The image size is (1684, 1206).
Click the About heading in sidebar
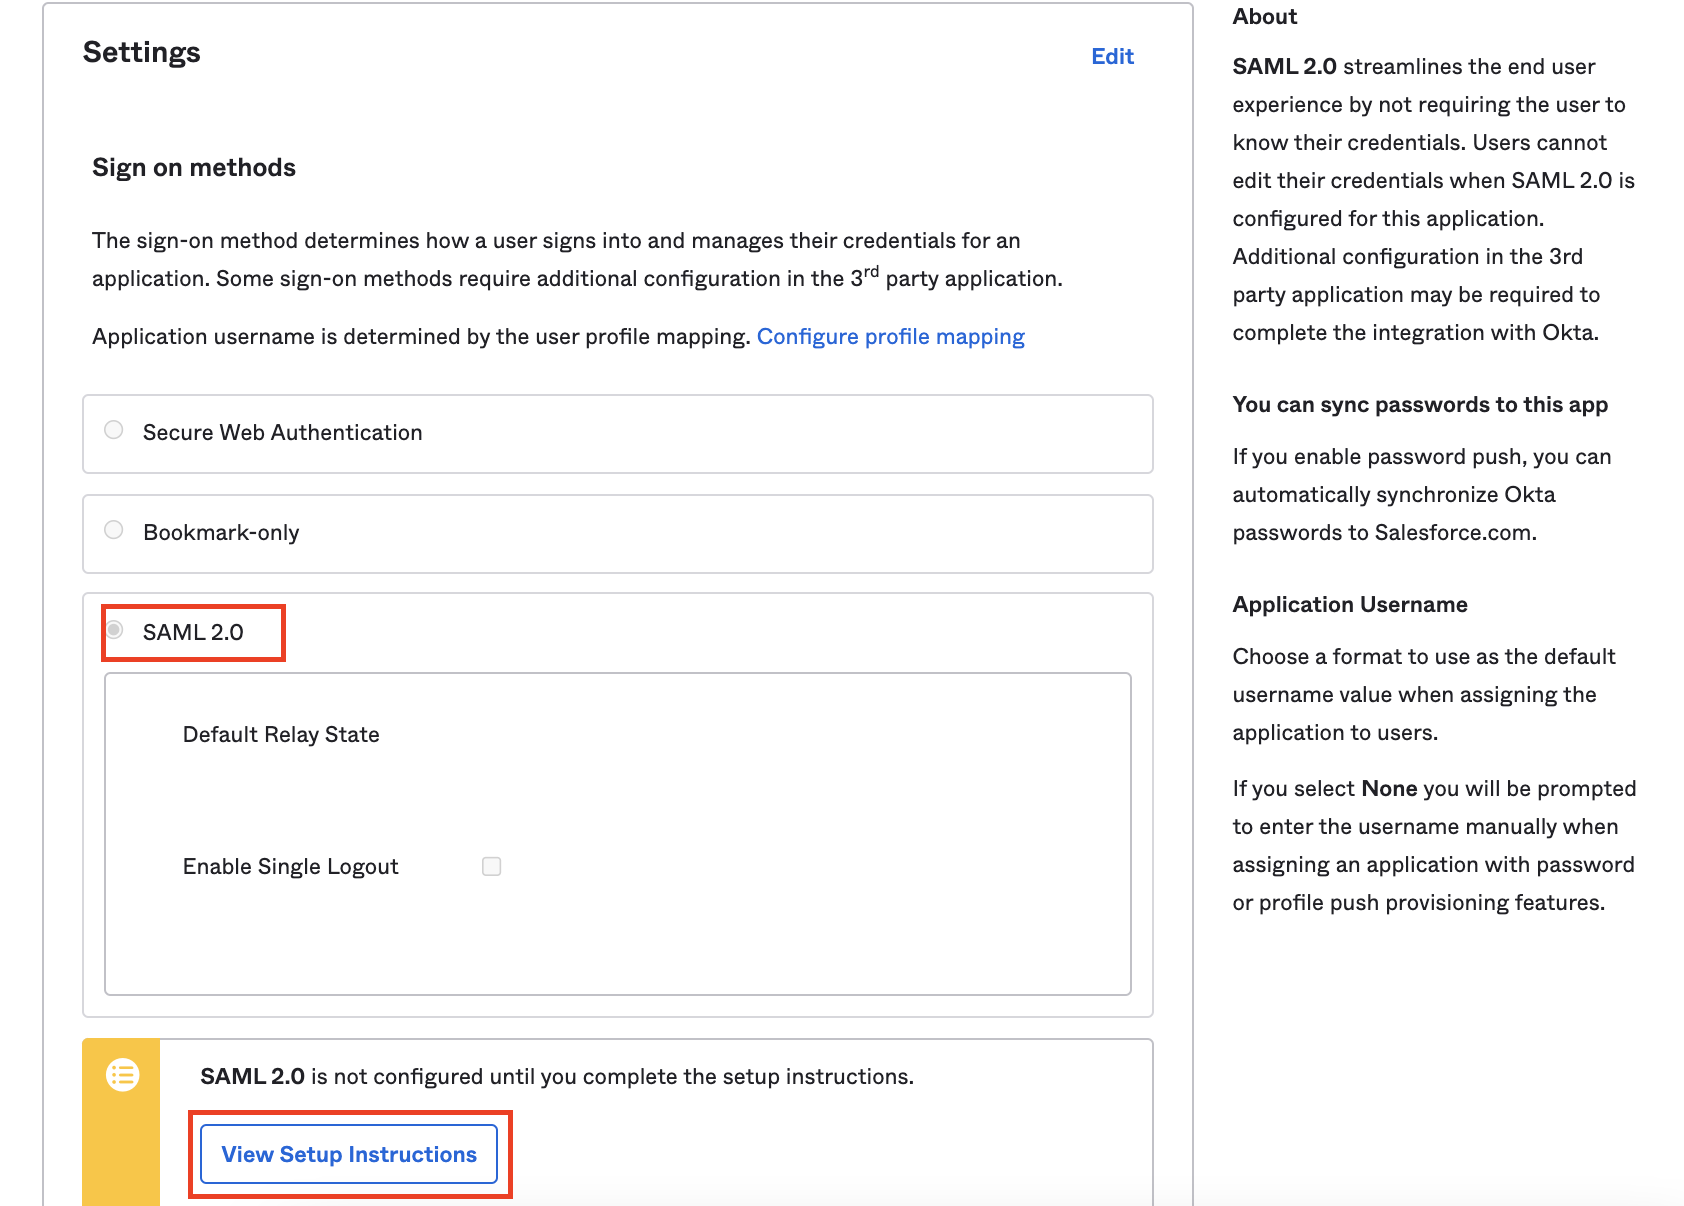(x=1264, y=16)
